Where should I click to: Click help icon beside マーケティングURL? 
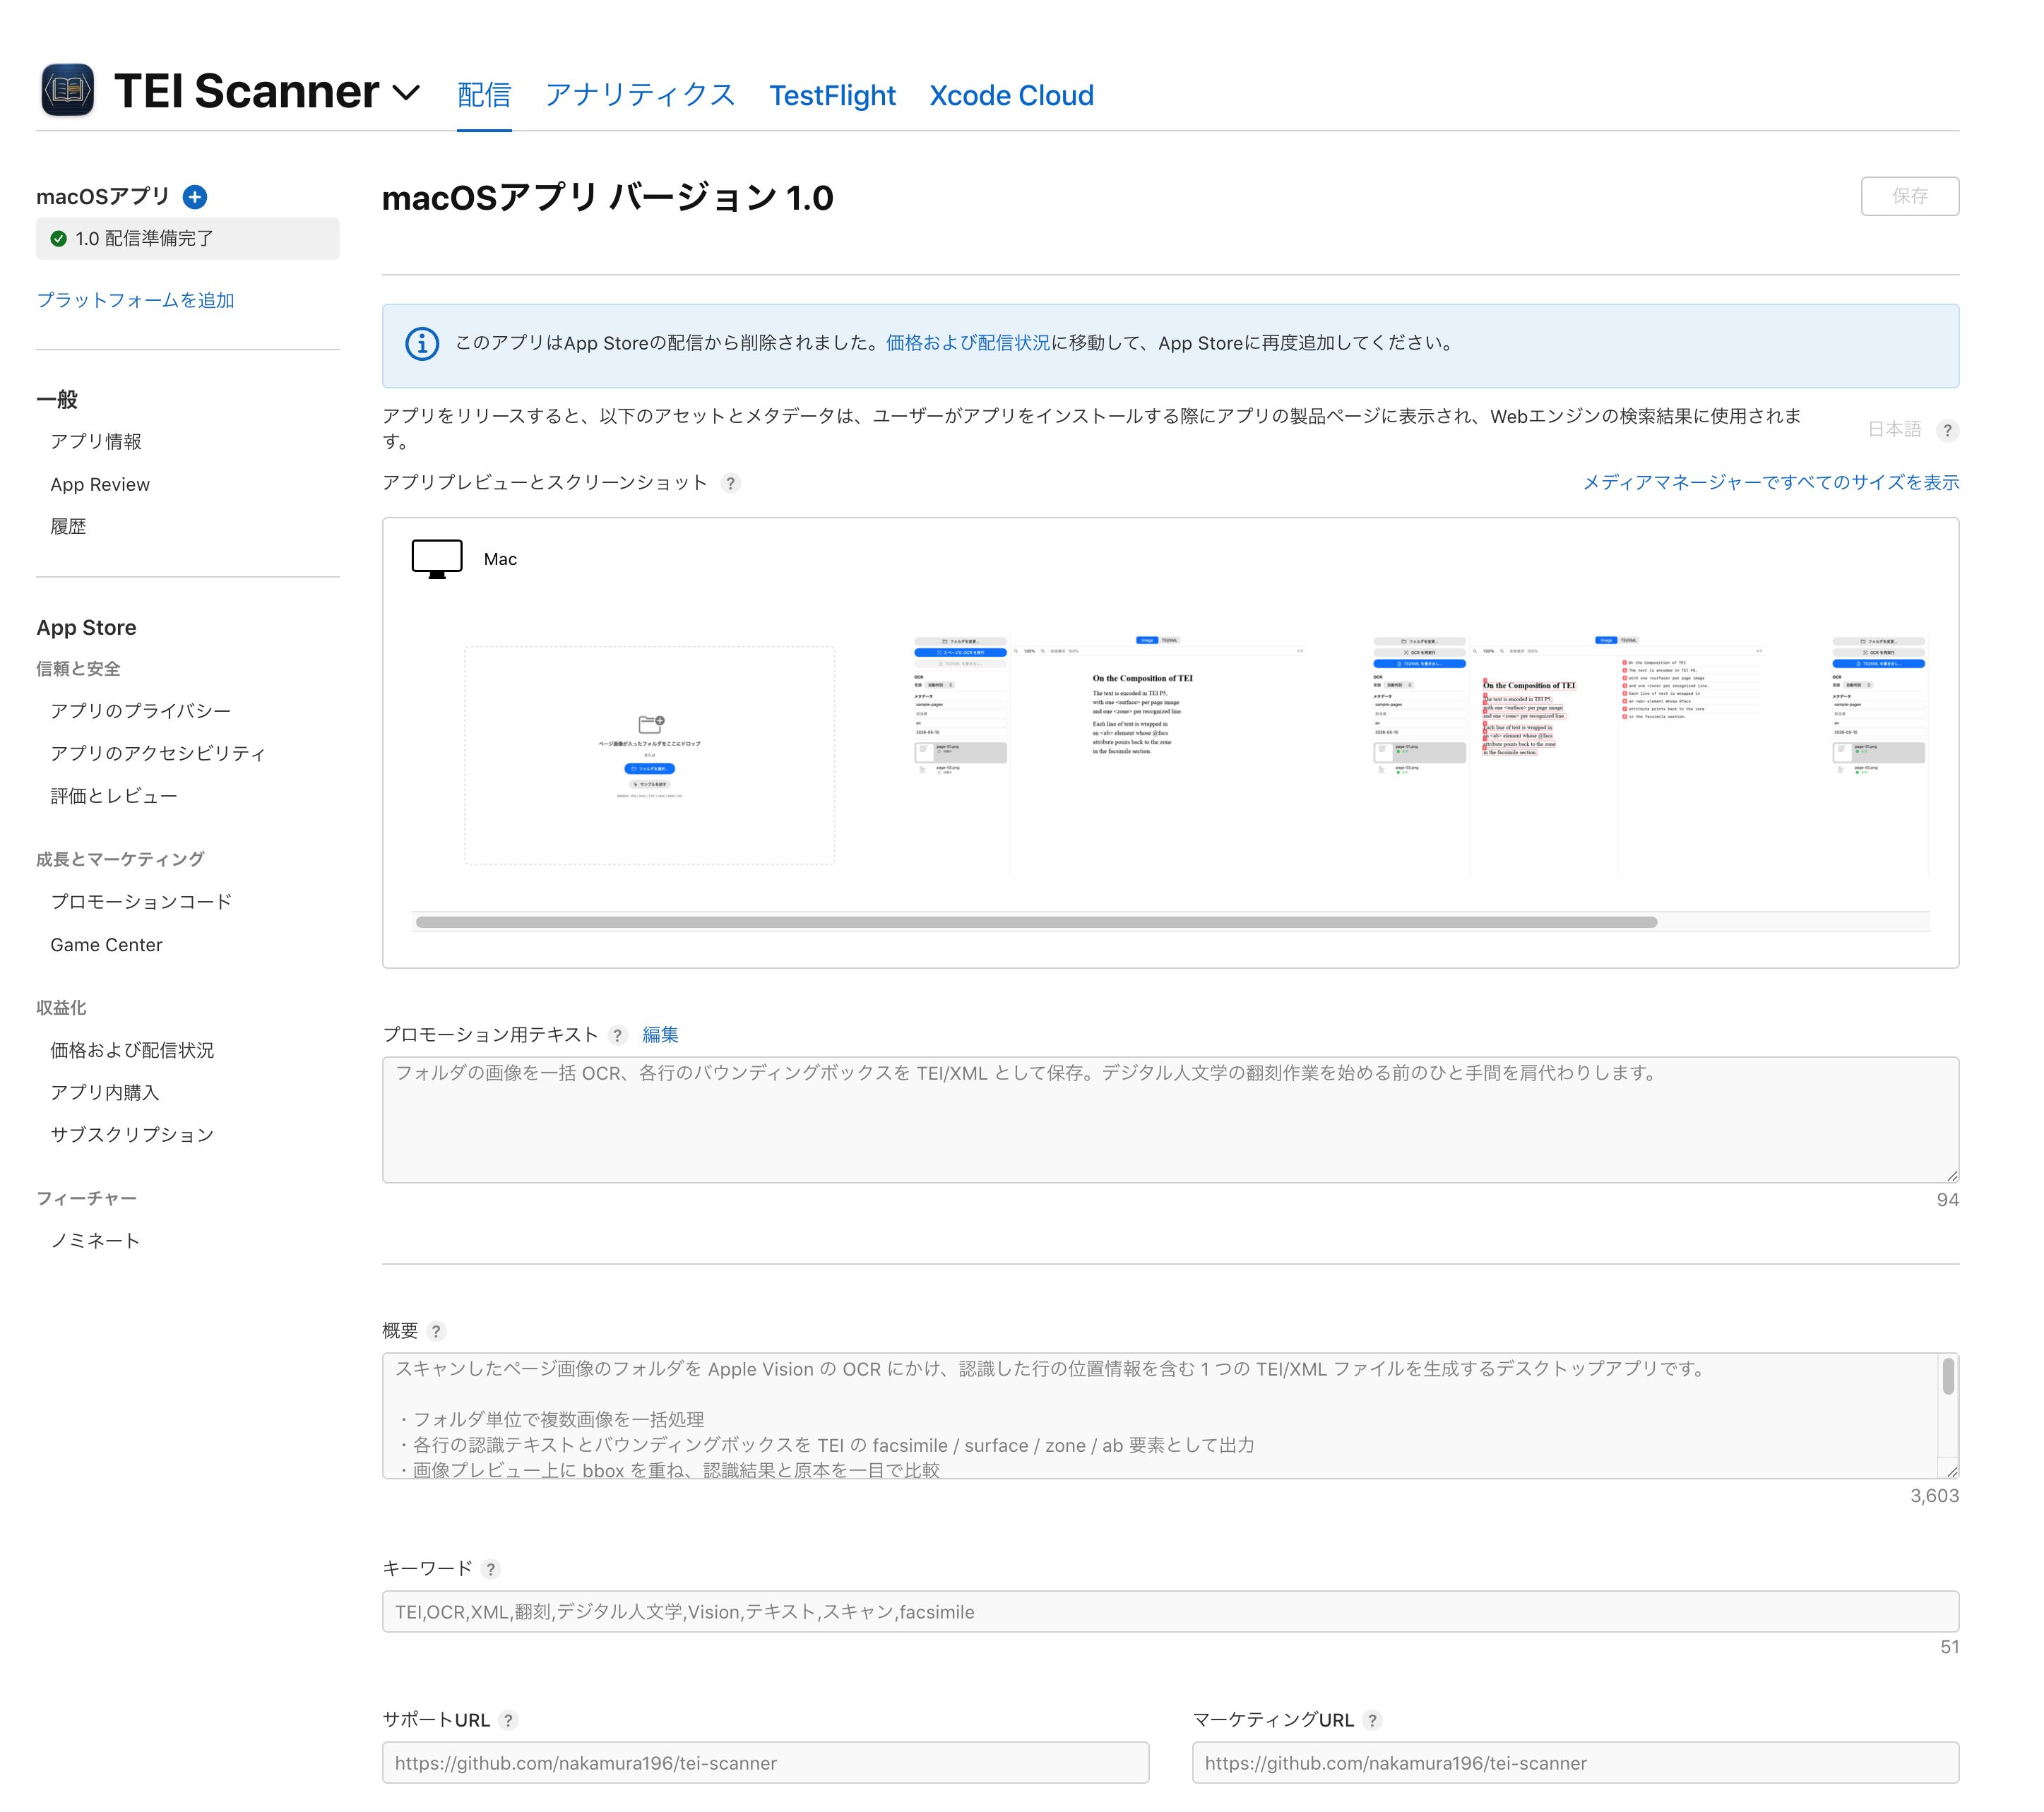[1372, 1720]
